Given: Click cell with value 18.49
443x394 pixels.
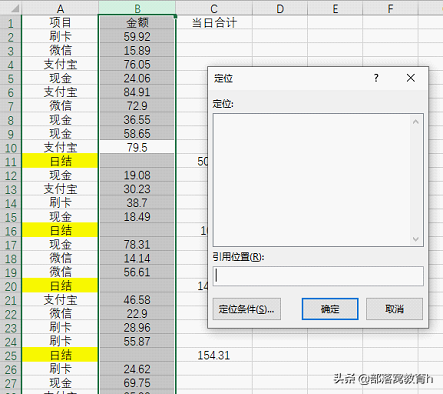Looking at the screenshot, I should point(137,217).
